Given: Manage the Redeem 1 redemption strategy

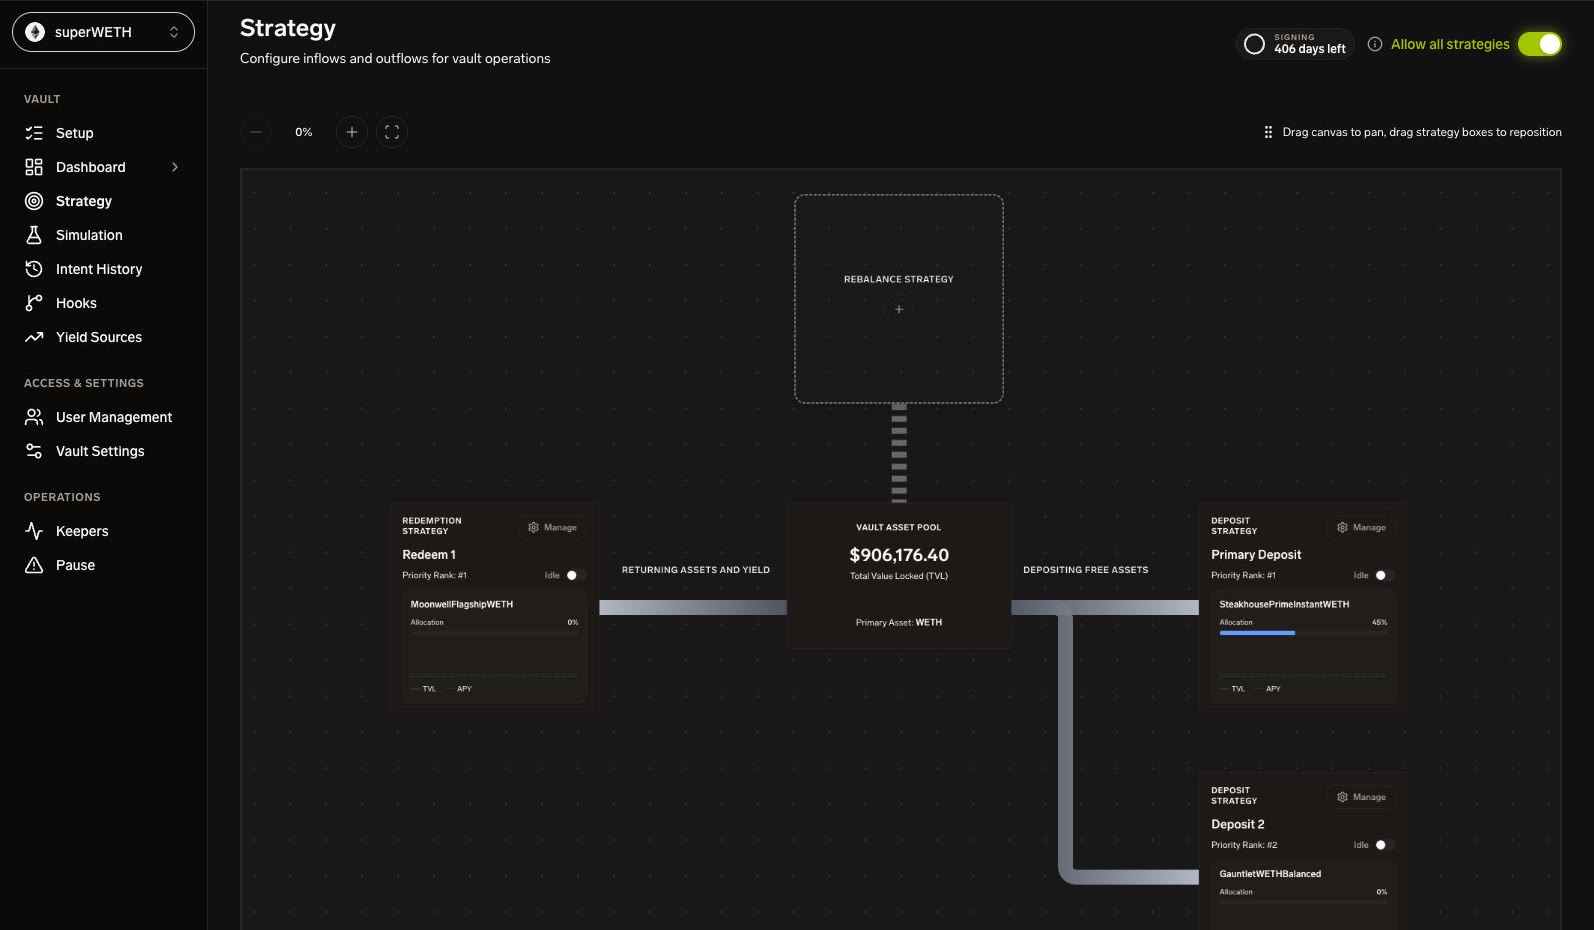Looking at the screenshot, I should [x=552, y=527].
